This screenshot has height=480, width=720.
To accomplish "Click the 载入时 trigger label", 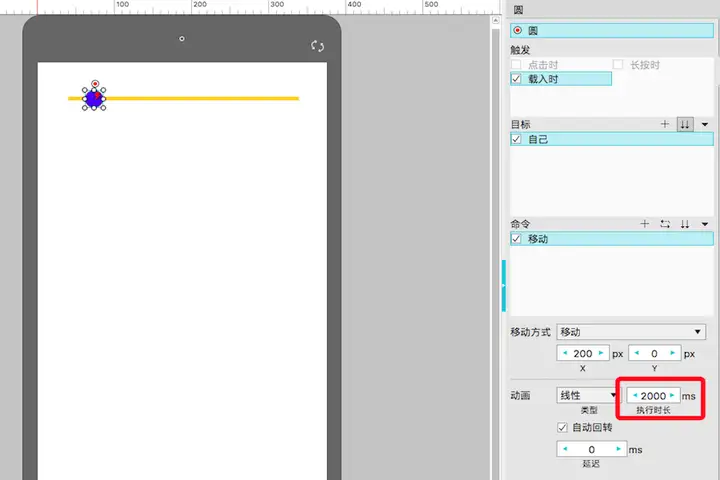I will point(543,79).
